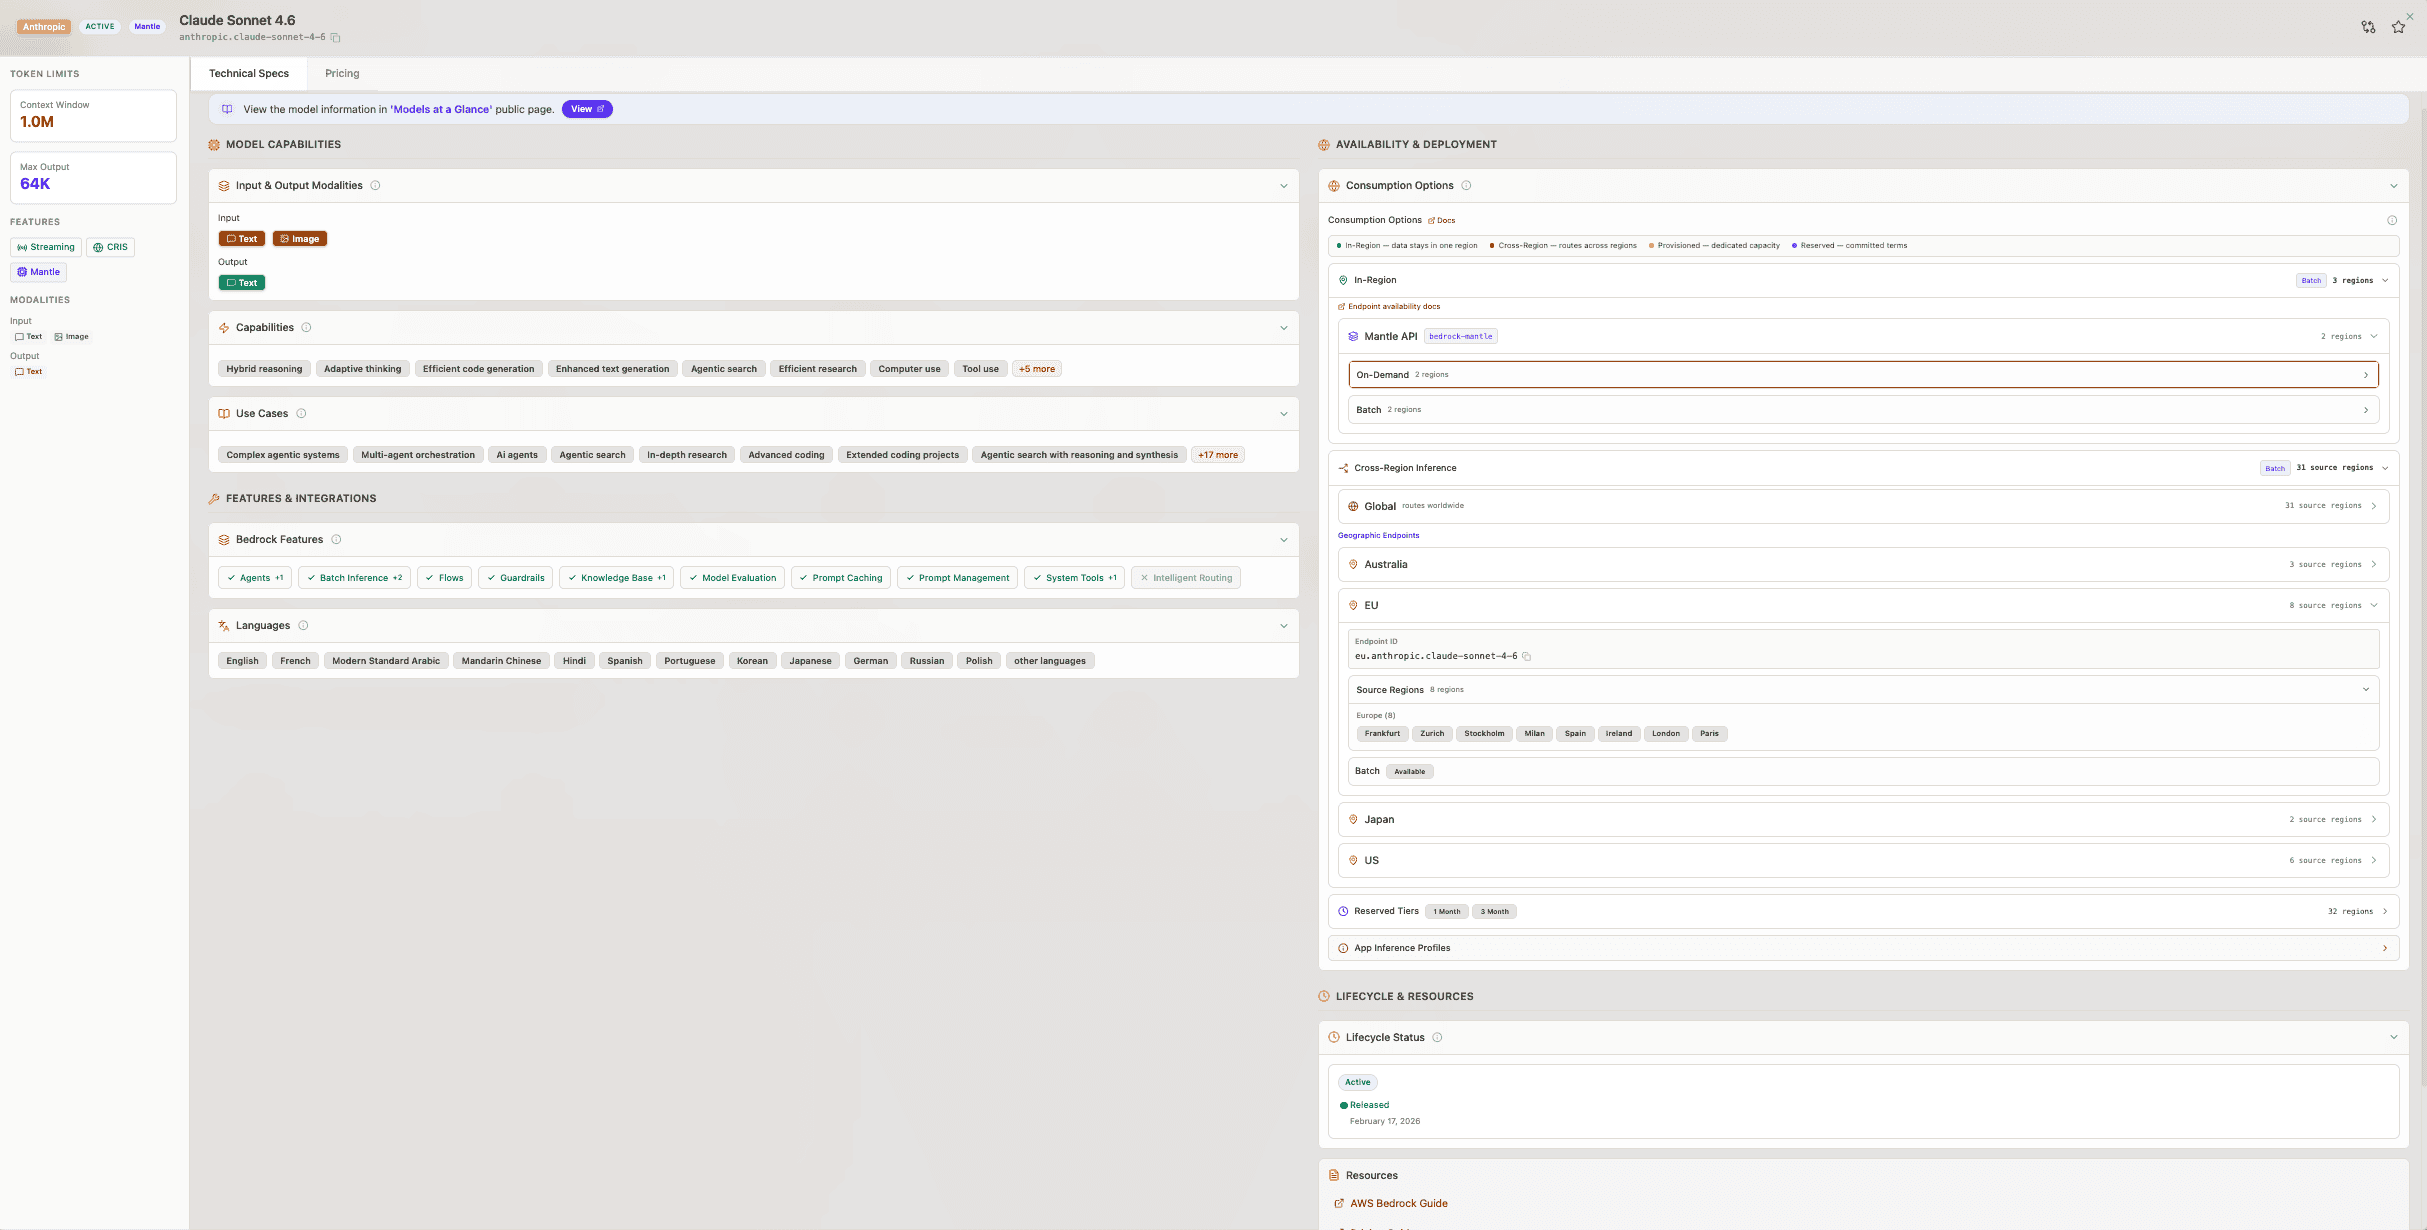
Task: Open info icon next to Languages heading
Action: pyautogui.click(x=303, y=626)
